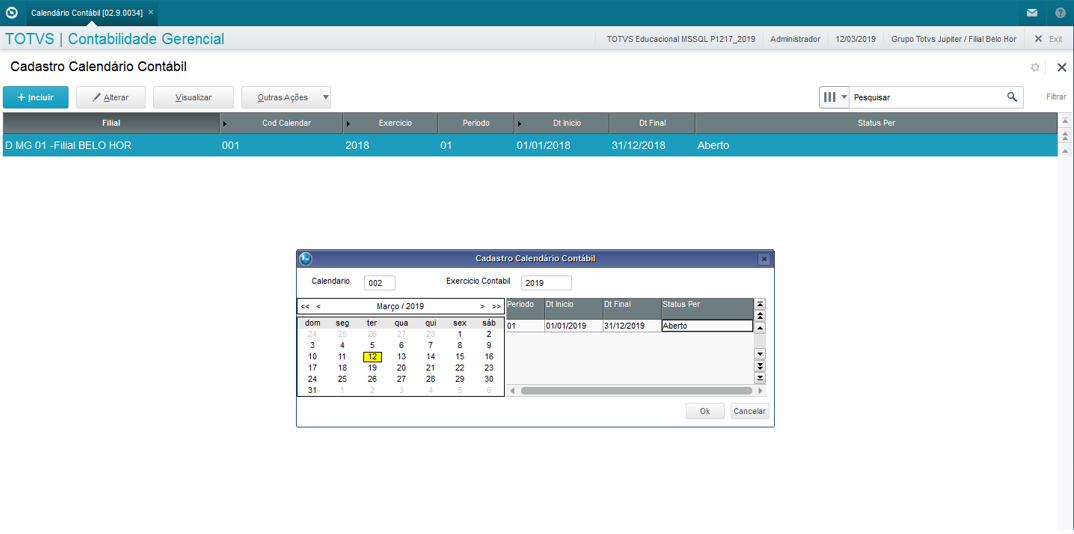Image resolution: width=1074 pixels, height=534 pixels.
Task: Click the dialog horizontal scrollbar thumb
Action: [636, 391]
